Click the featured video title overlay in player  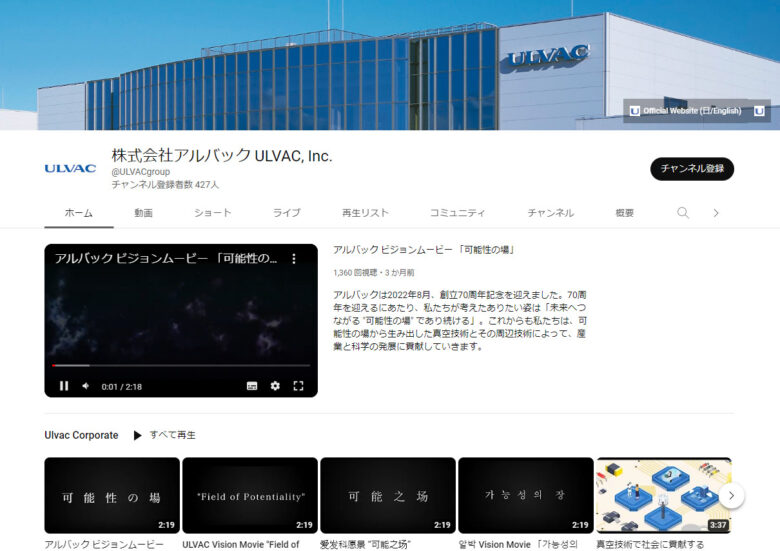pyautogui.click(x=166, y=259)
